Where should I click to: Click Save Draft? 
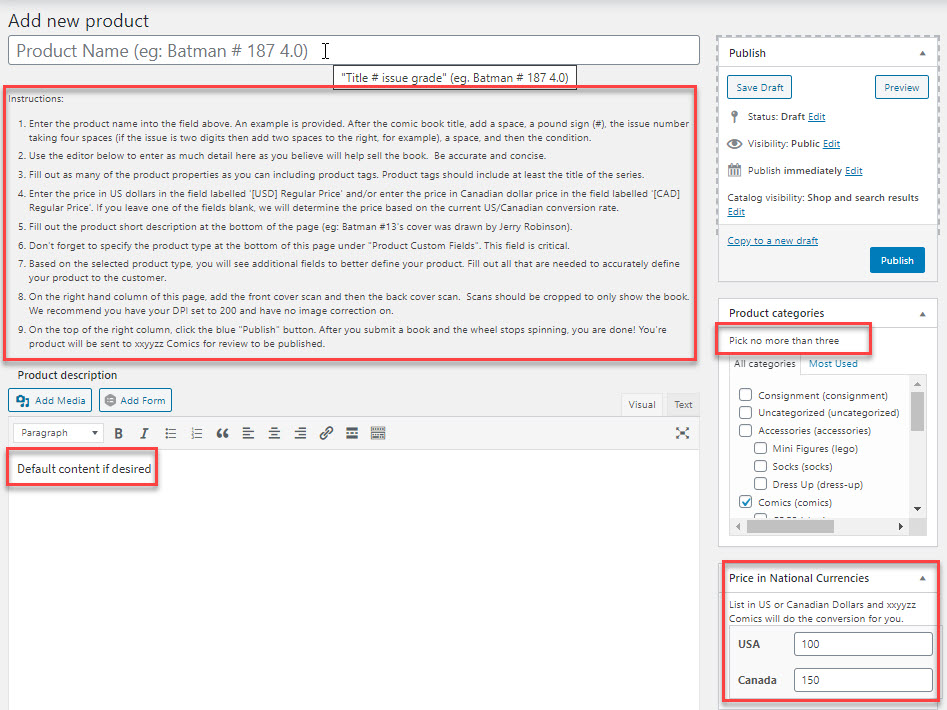760,88
